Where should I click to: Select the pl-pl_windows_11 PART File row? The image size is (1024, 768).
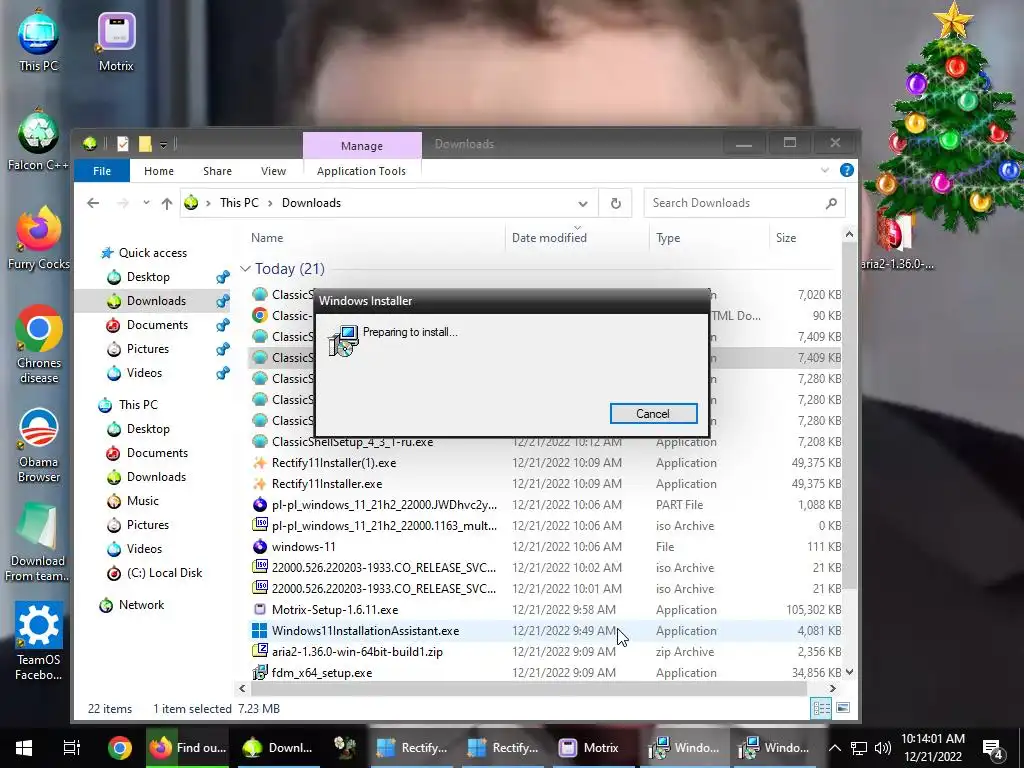[547, 505]
